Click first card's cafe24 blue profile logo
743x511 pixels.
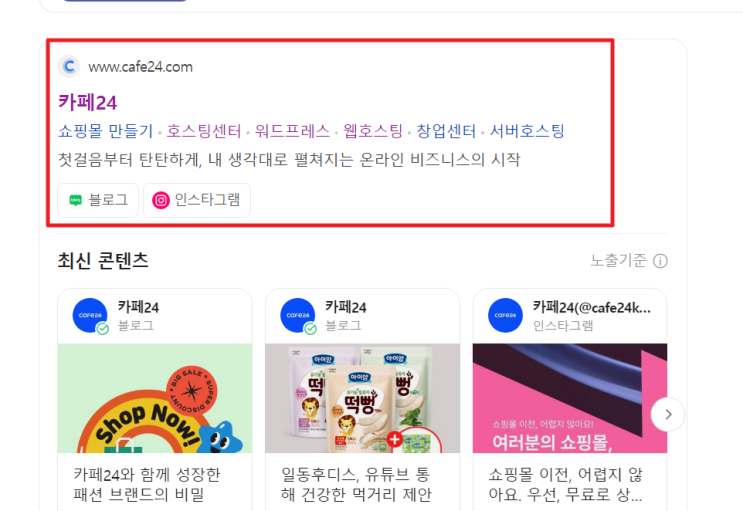pyautogui.click(x=90, y=315)
